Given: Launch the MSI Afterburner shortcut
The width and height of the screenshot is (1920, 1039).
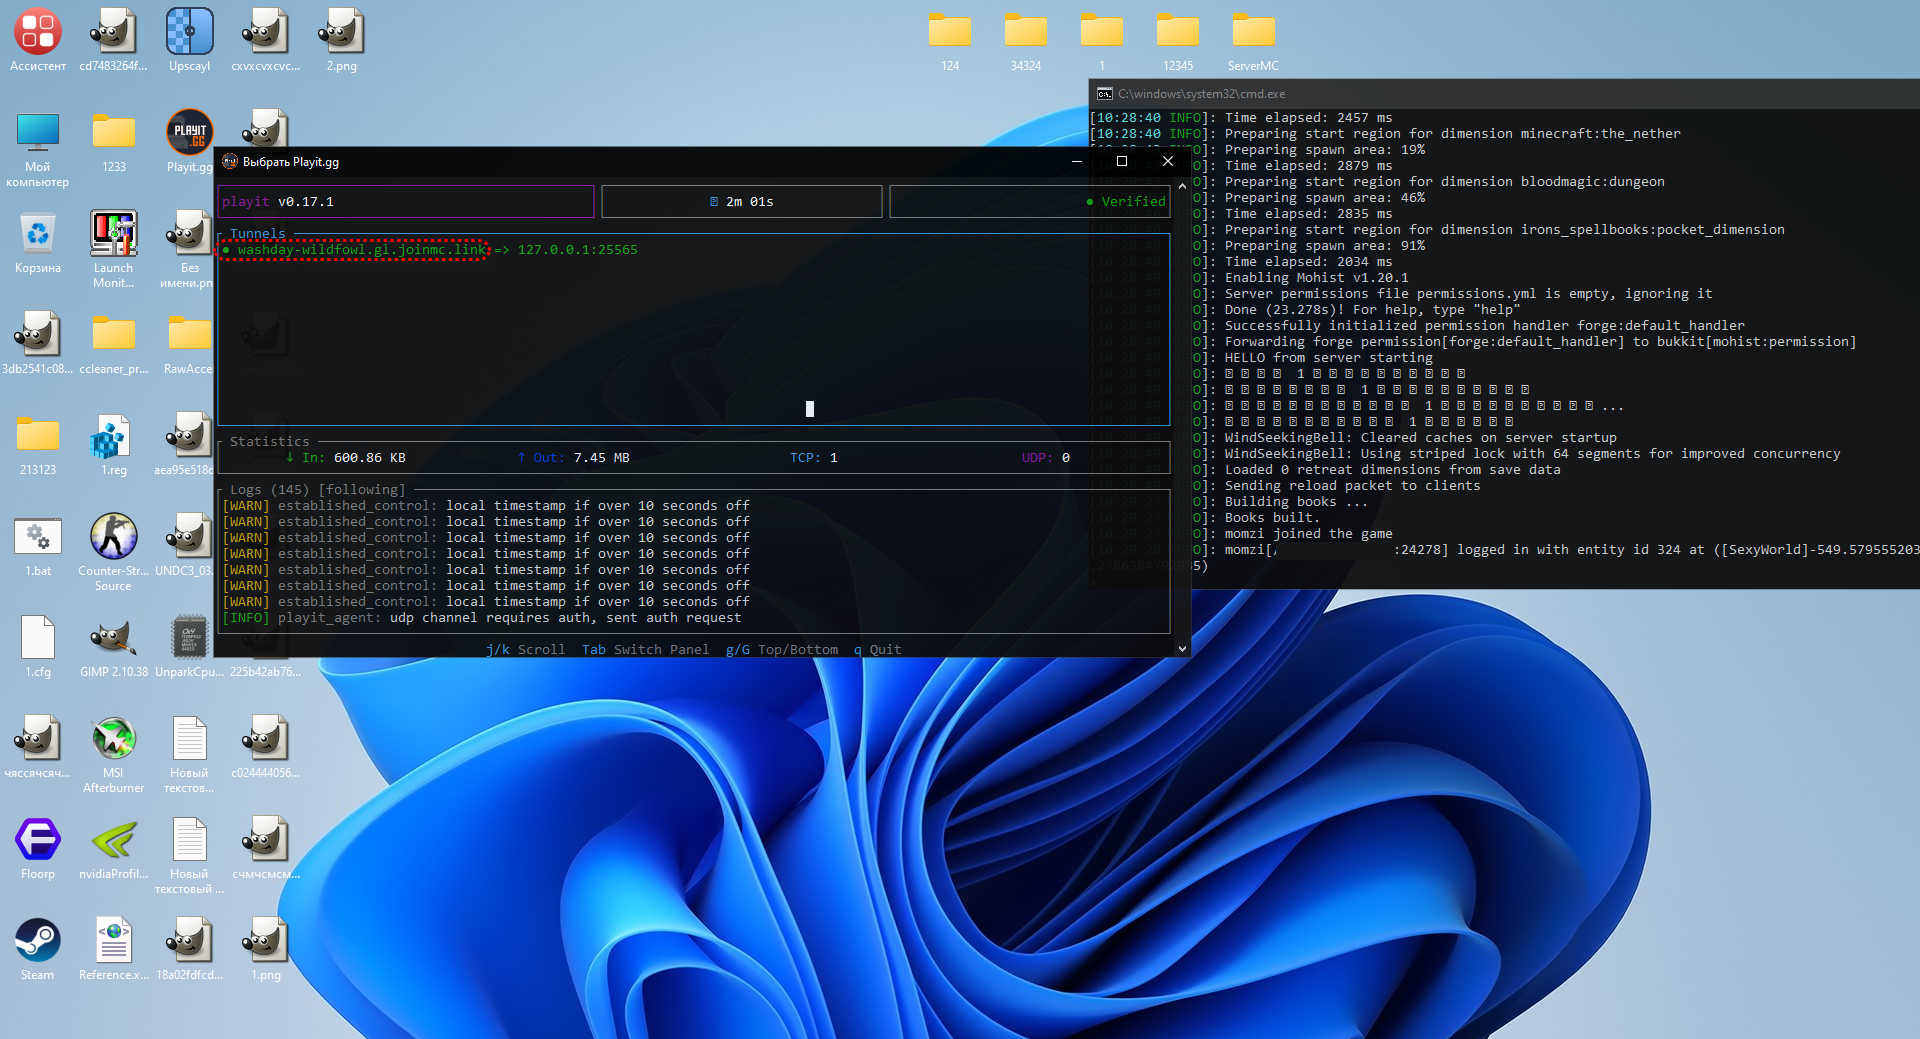Looking at the screenshot, I should tap(113, 740).
